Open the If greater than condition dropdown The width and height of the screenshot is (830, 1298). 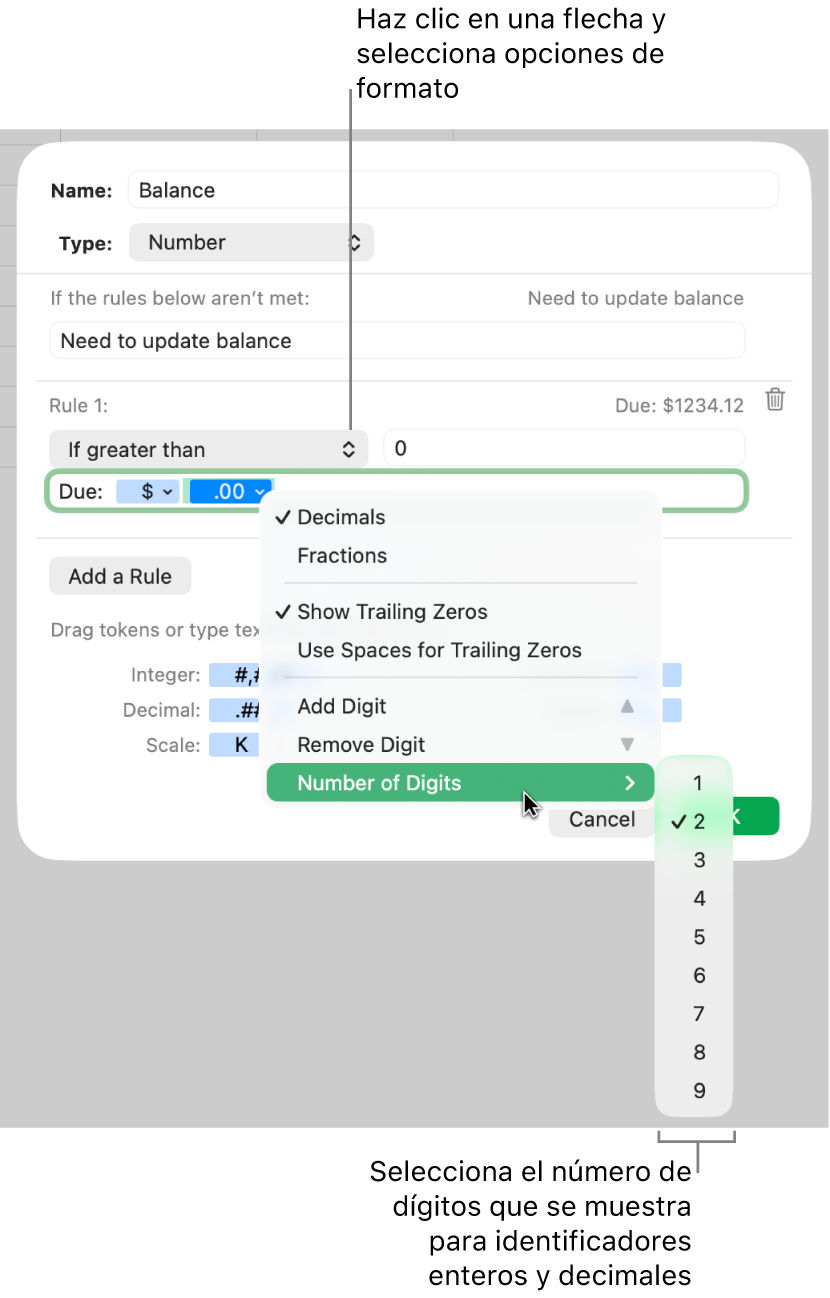tap(207, 449)
